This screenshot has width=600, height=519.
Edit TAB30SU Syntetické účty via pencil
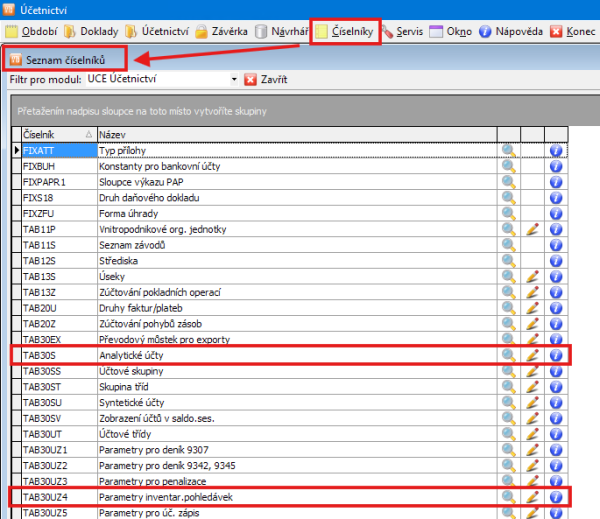click(x=533, y=401)
